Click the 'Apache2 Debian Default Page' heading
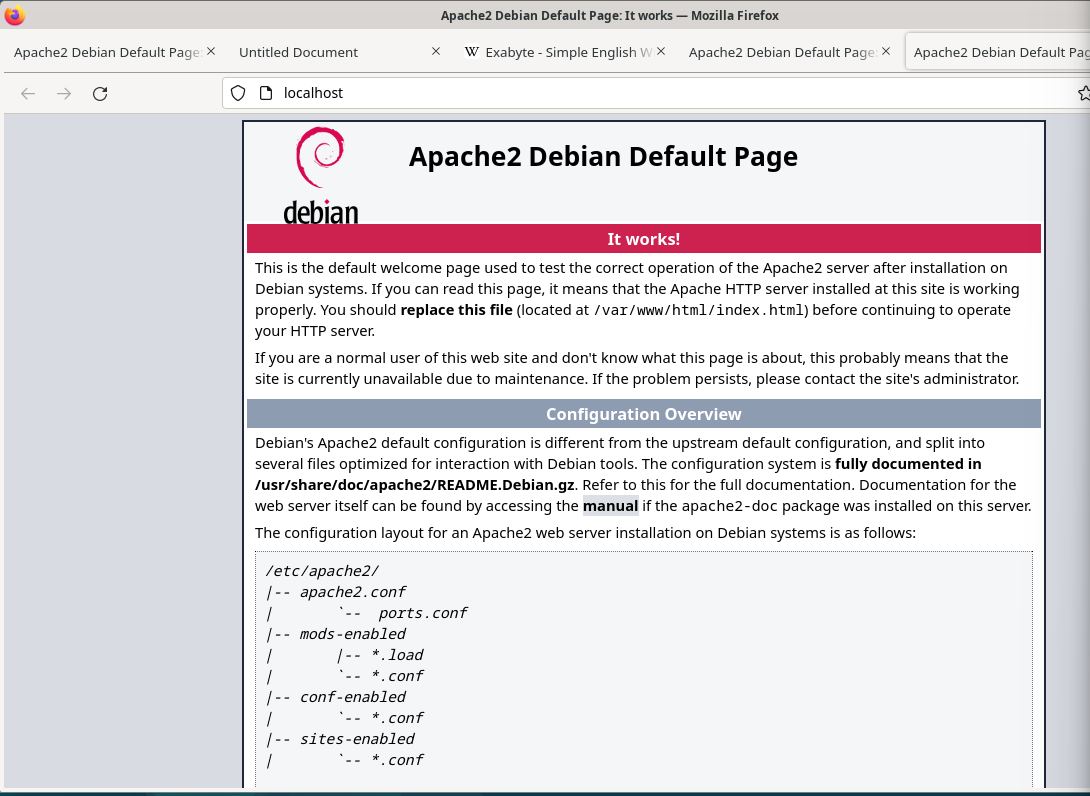This screenshot has width=1090, height=796. pos(603,157)
